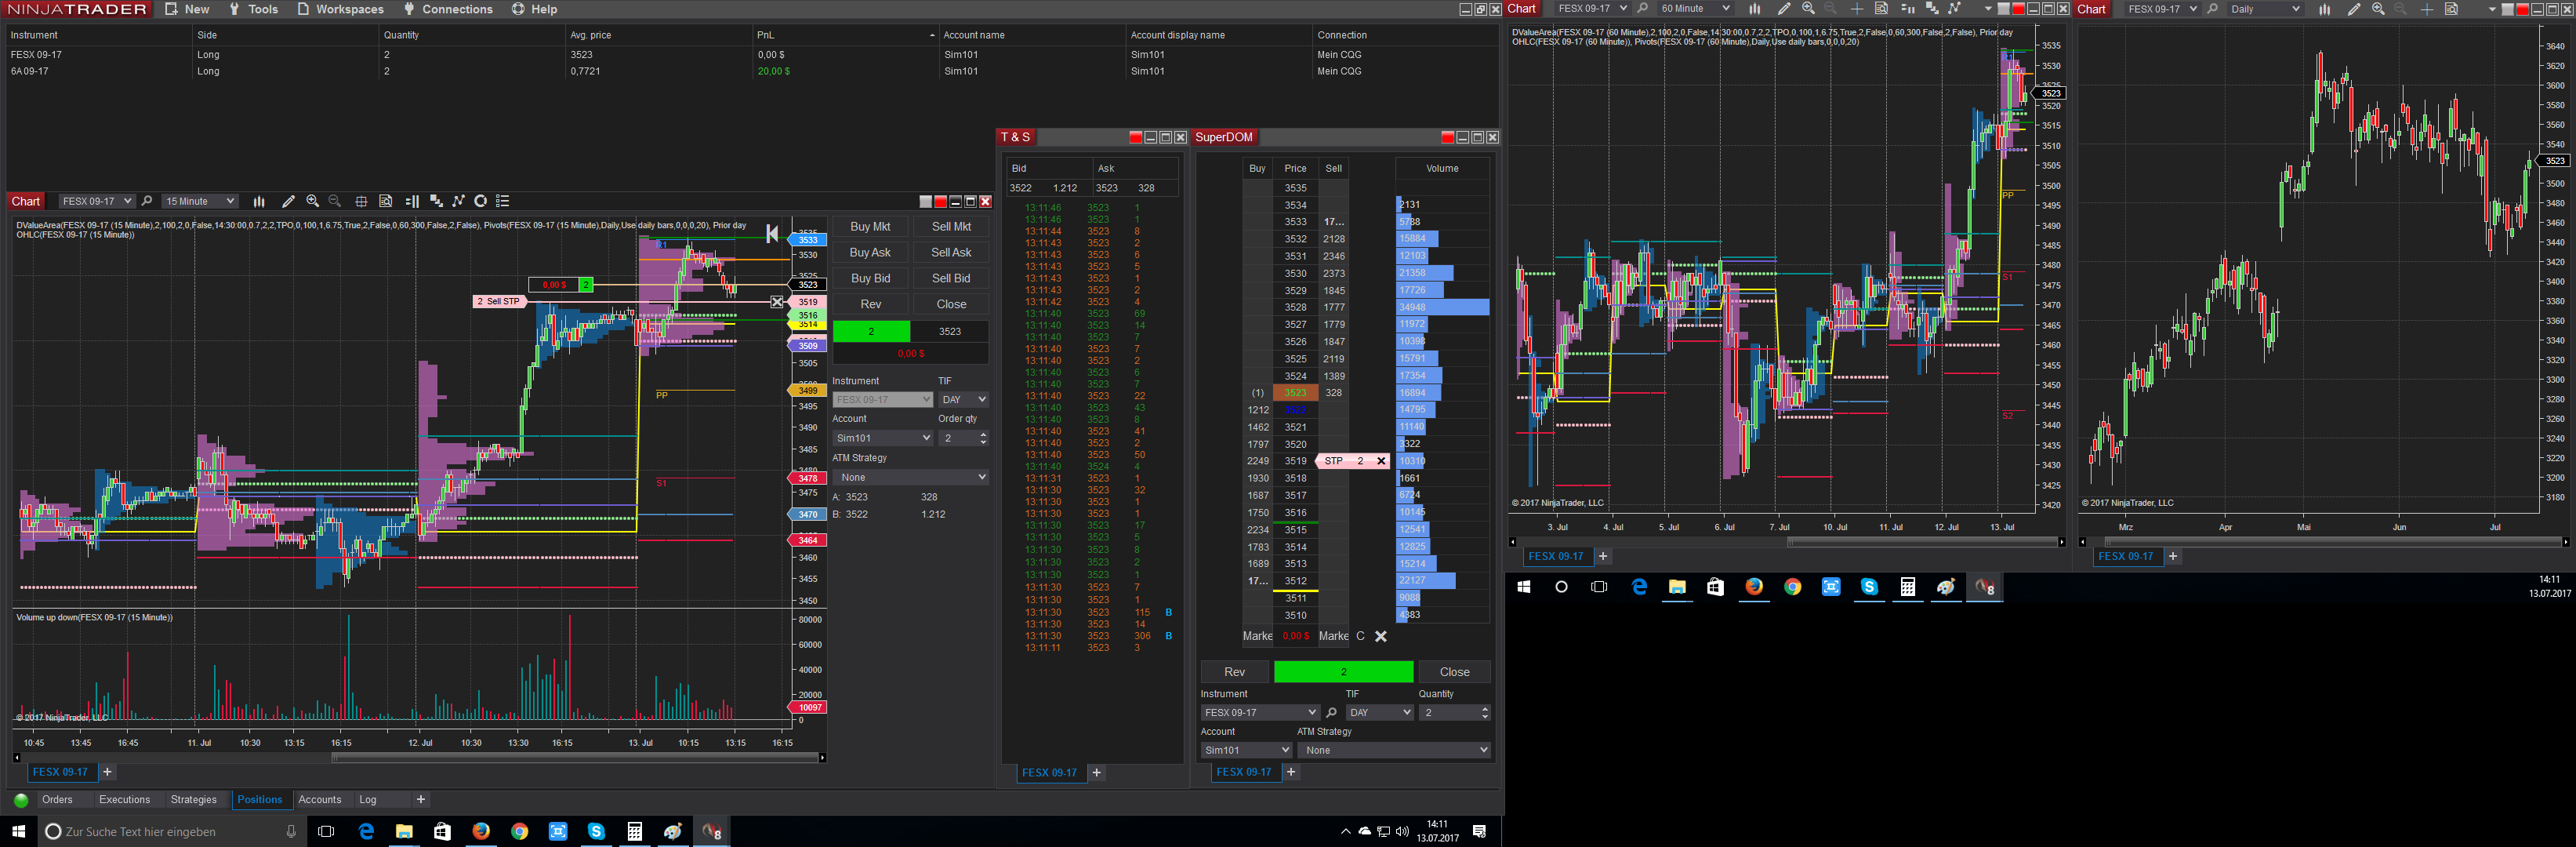This screenshot has height=847, width=2576.
Task: Click the red link square in 15 Minute chart
Action: (940, 202)
